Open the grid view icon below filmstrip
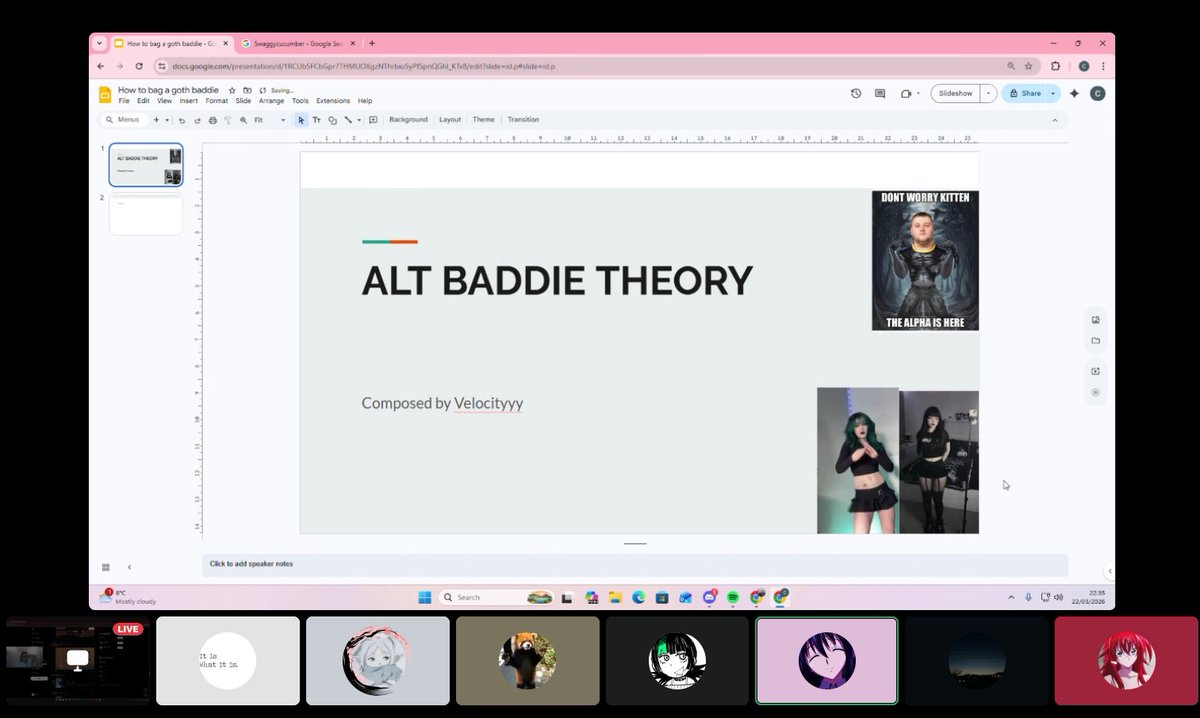1200x718 pixels. 106,567
